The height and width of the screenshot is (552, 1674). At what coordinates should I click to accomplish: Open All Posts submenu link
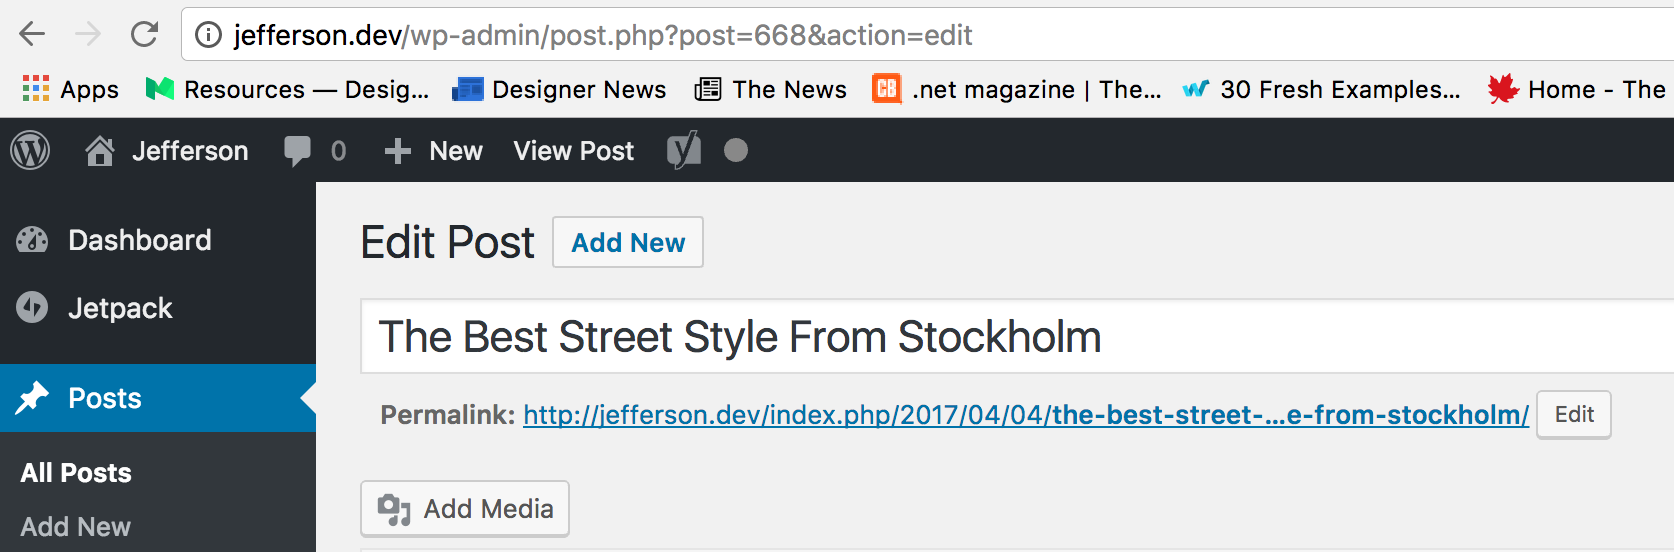point(76,473)
